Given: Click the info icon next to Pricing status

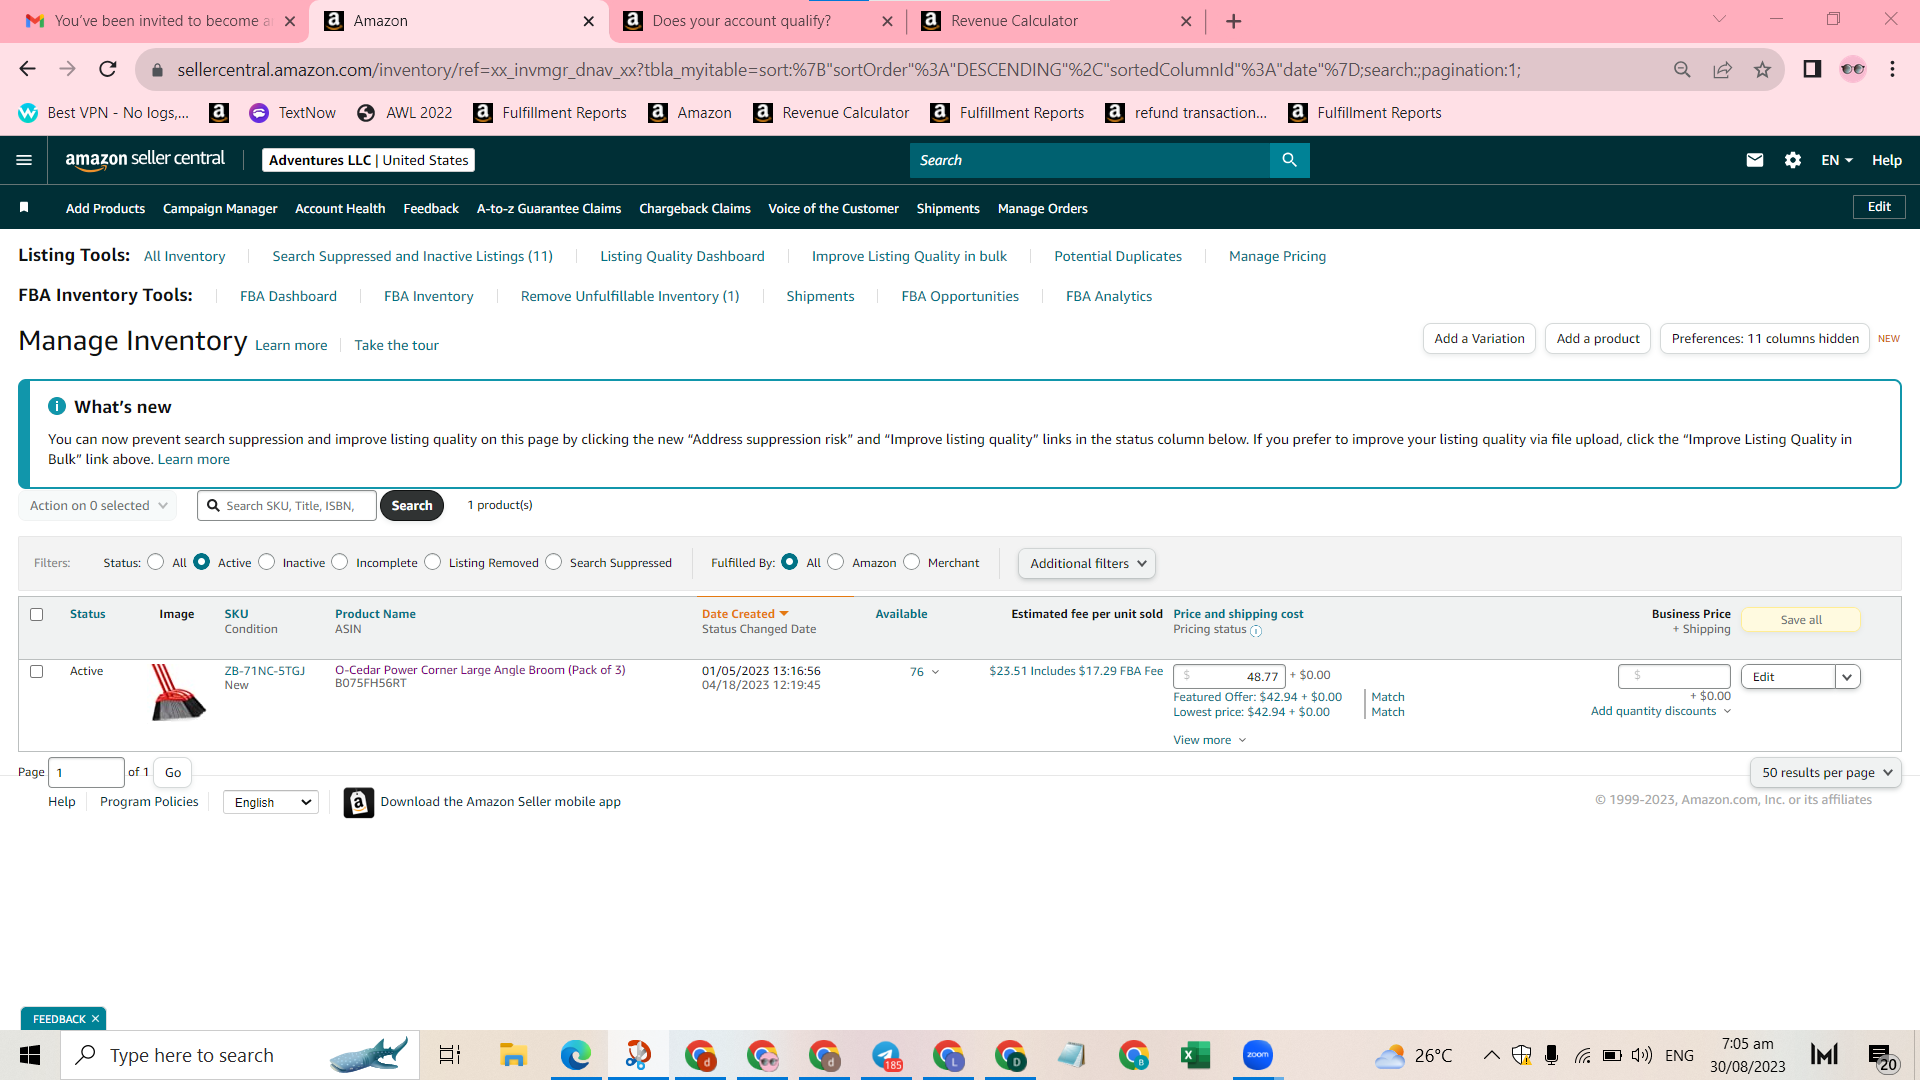Looking at the screenshot, I should (x=1256, y=631).
